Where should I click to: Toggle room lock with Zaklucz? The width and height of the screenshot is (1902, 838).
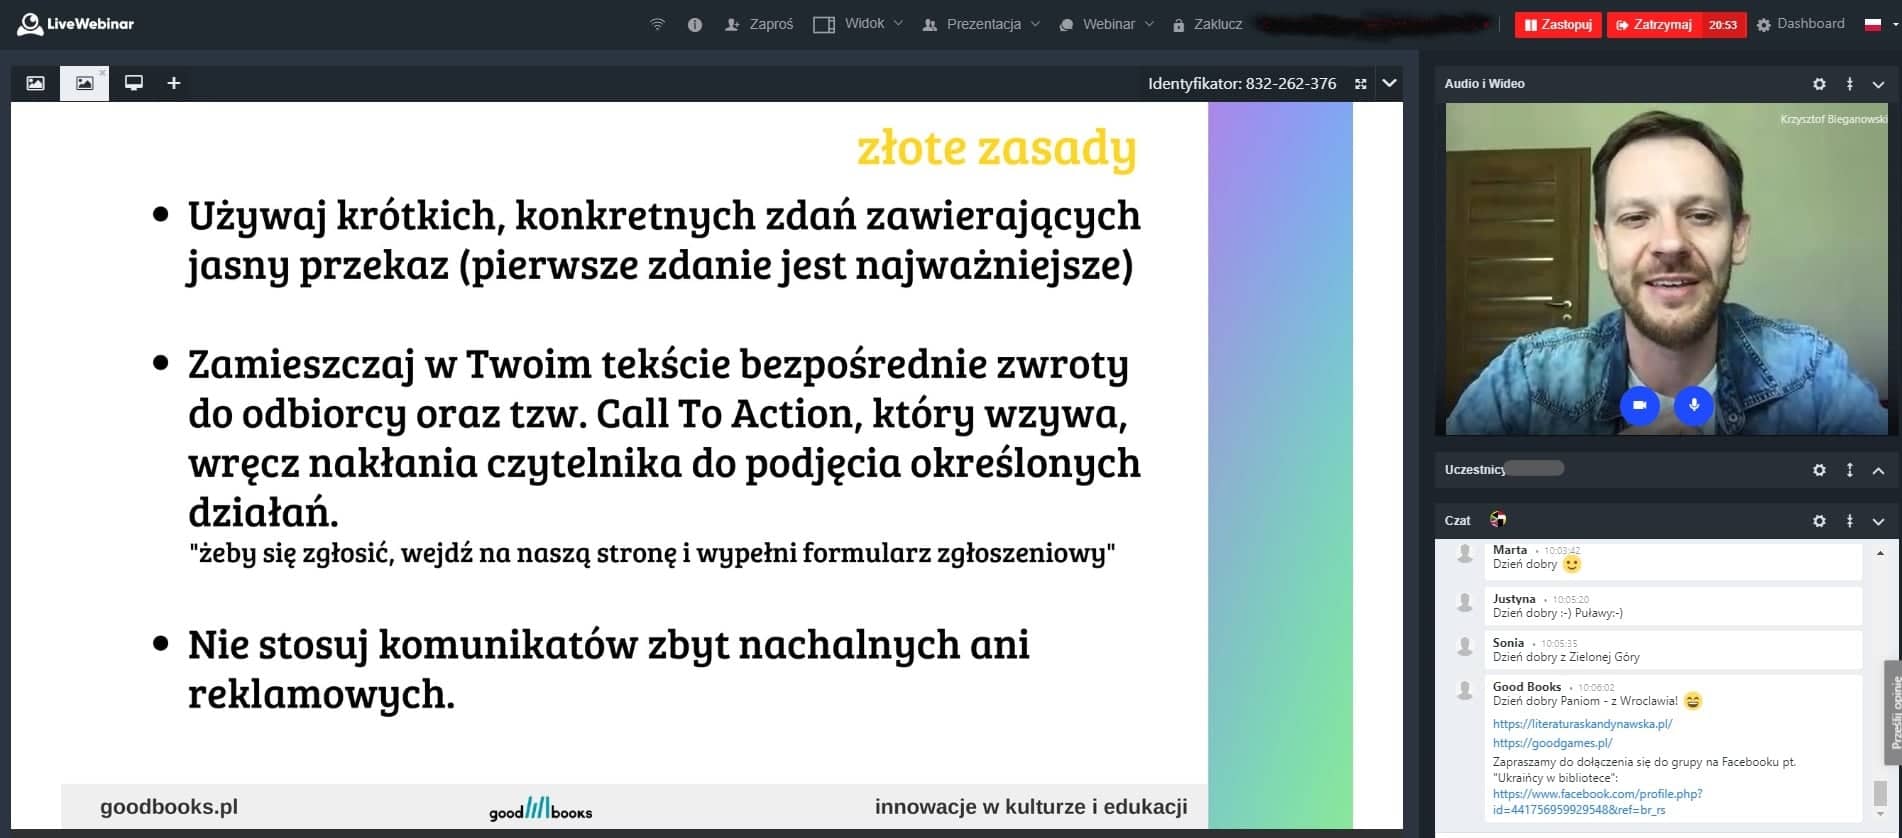point(1207,25)
